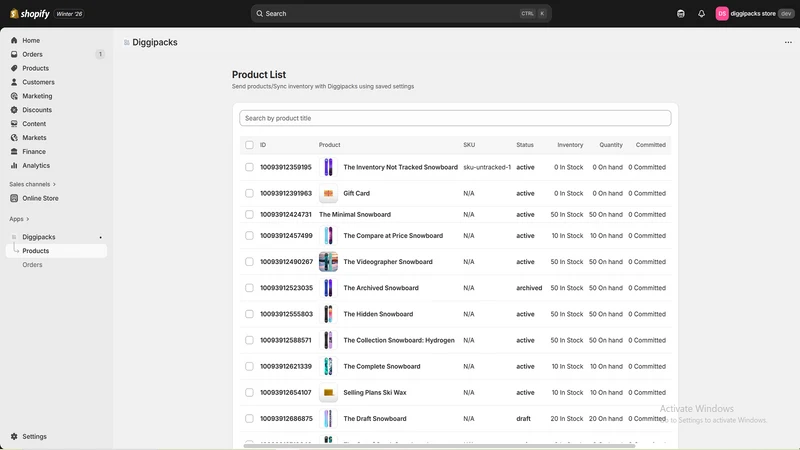Viewport: 800px width, 450px height.
Task: Open the Online Store channel
Action: coord(56,198)
